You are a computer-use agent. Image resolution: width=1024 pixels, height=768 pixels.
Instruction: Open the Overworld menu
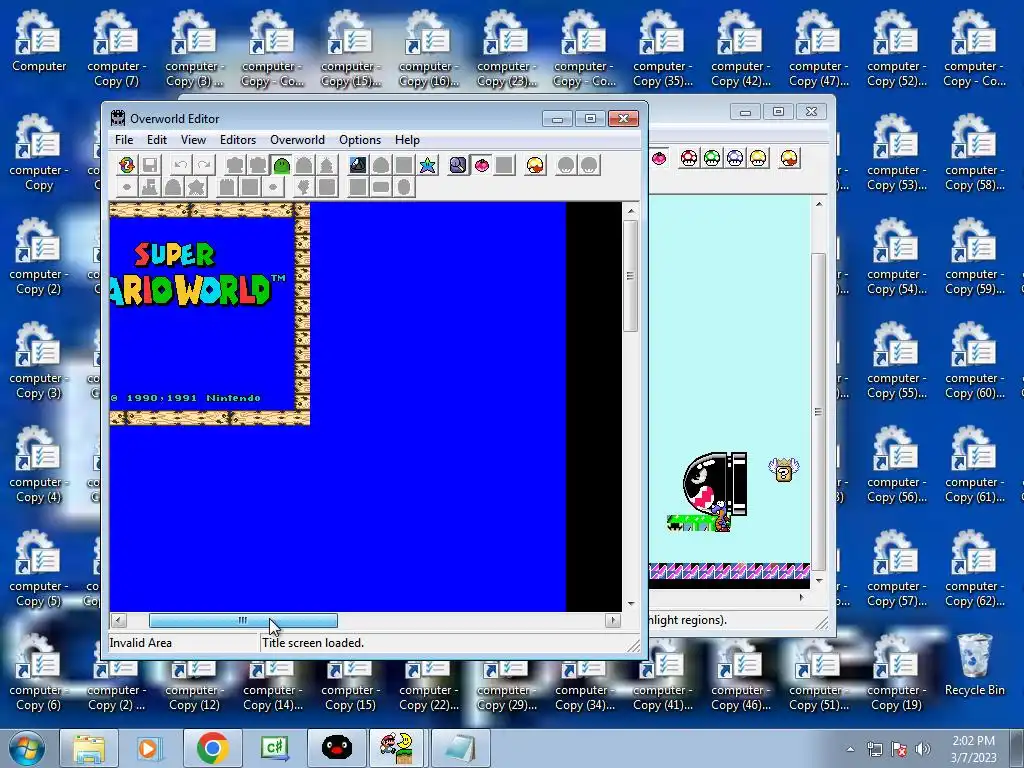tap(297, 140)
